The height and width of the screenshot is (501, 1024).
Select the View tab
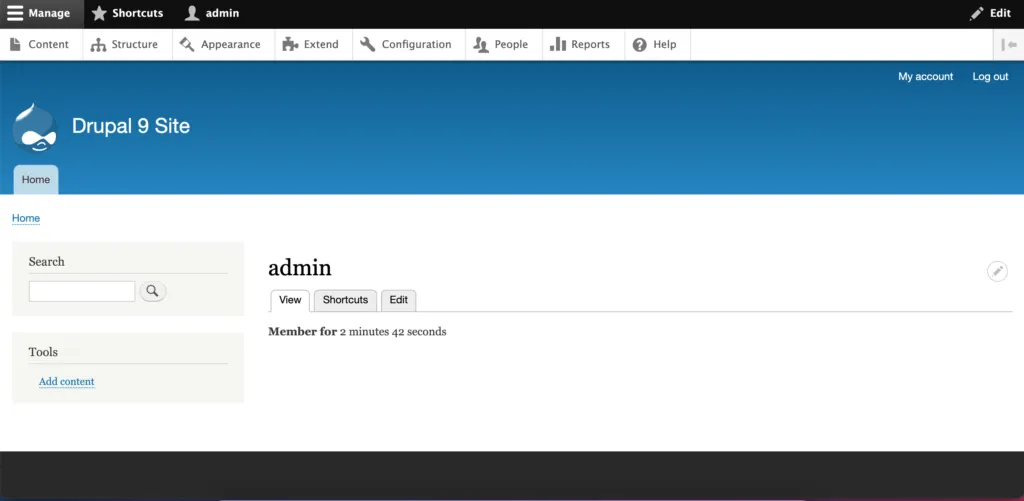click(x=290, y=300)
